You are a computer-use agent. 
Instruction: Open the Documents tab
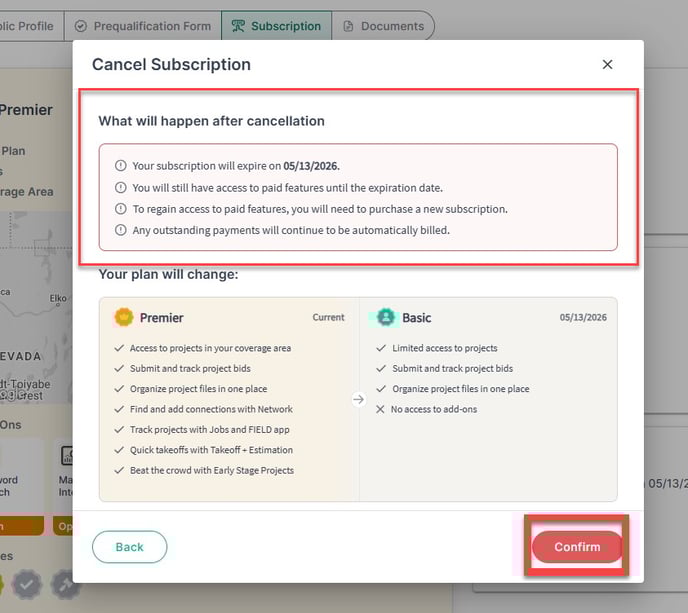click(x=383, y=26)
